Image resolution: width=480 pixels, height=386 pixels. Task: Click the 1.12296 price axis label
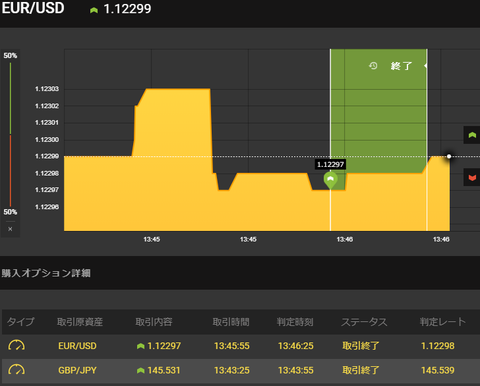(47, 207)
